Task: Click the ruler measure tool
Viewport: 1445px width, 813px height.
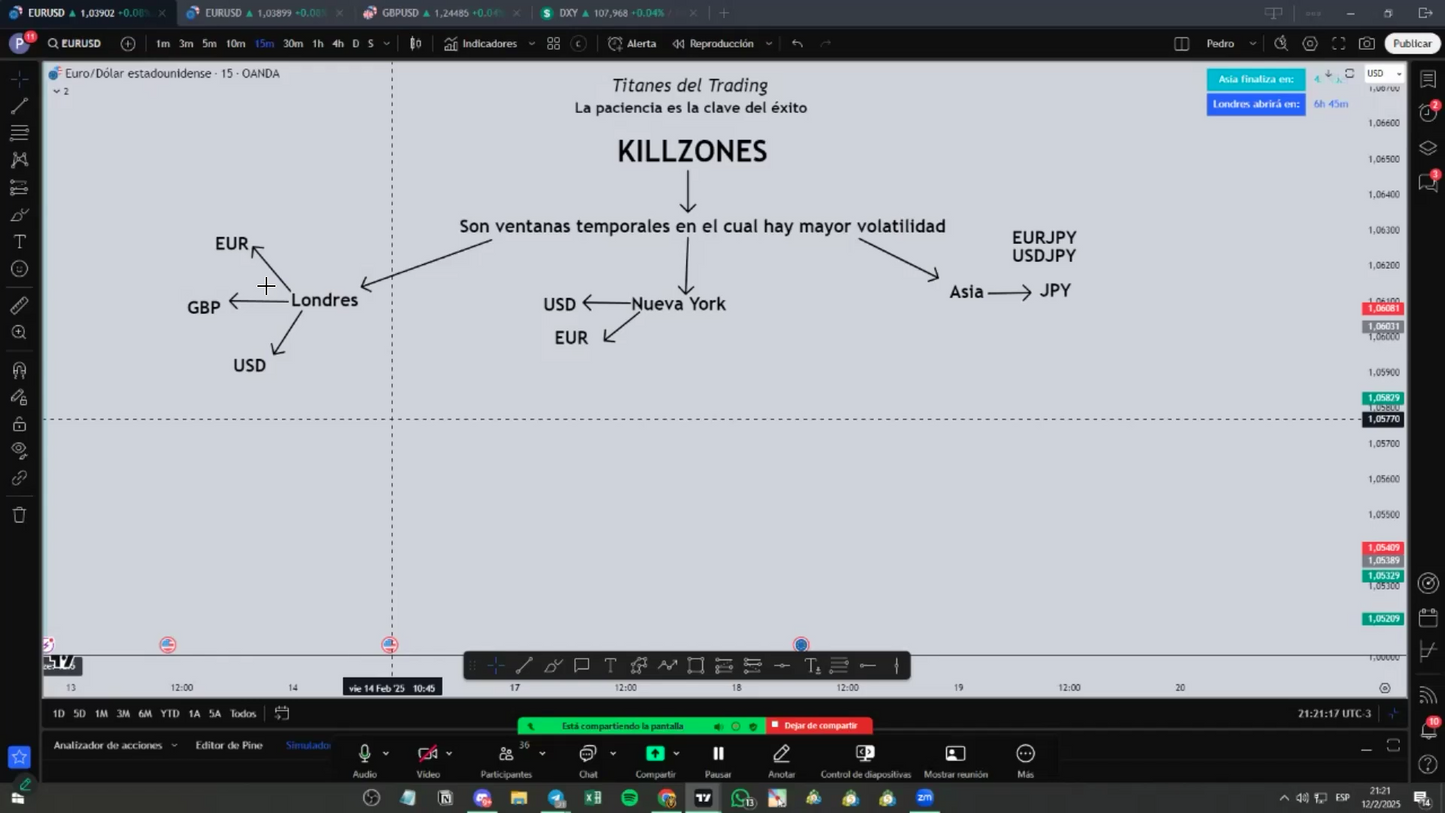Action: pos(19,306)
